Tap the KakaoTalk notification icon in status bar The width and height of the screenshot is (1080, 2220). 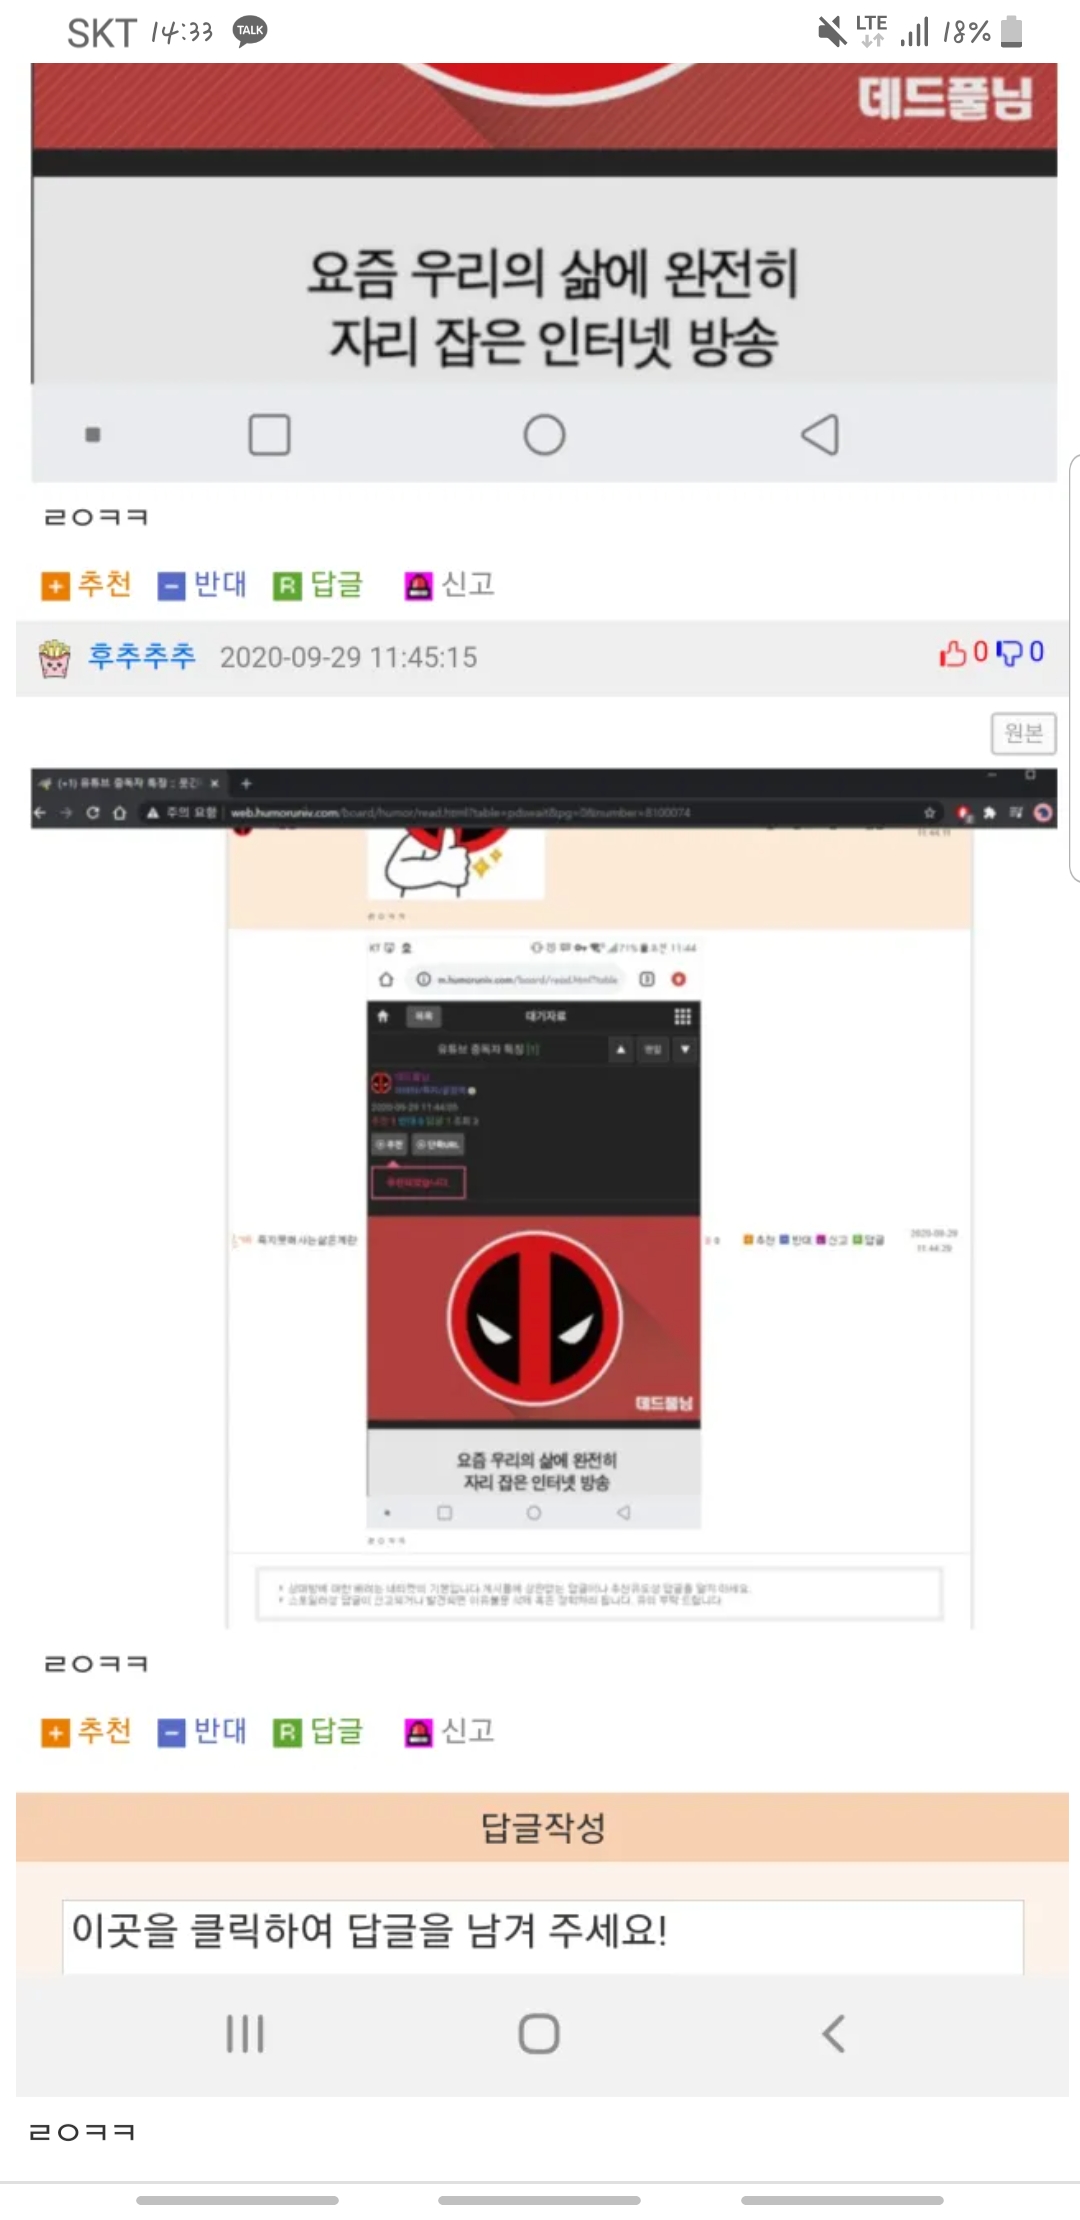point(250,31)
